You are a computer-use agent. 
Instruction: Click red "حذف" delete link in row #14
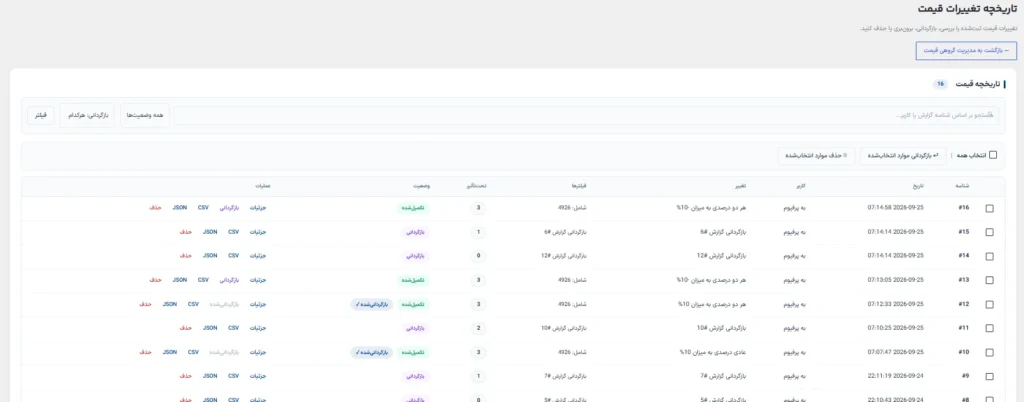[x=185, y=256]
